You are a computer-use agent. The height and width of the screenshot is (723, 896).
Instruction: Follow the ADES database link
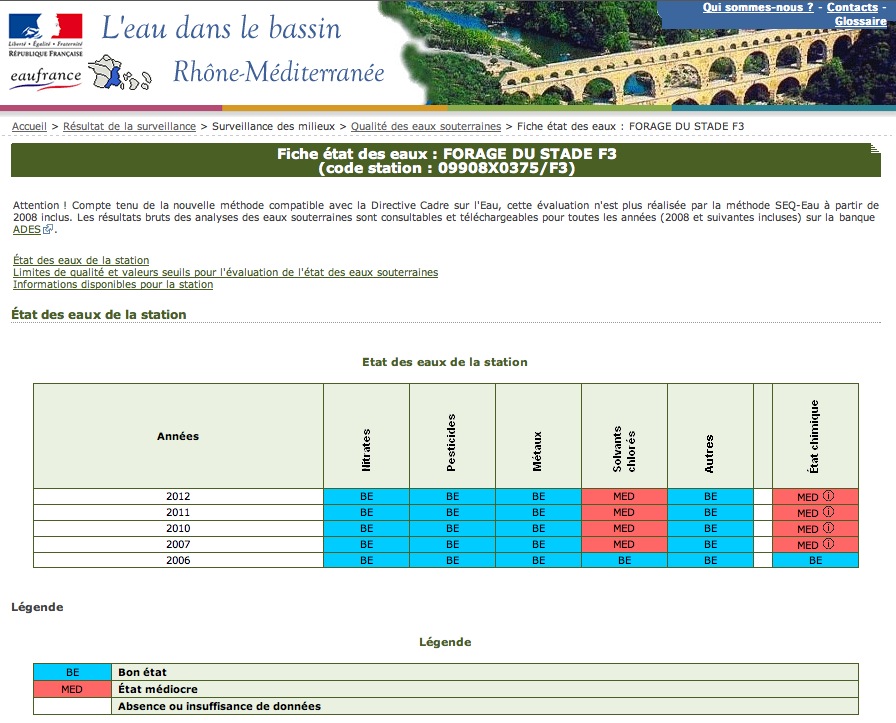point(27,229)
